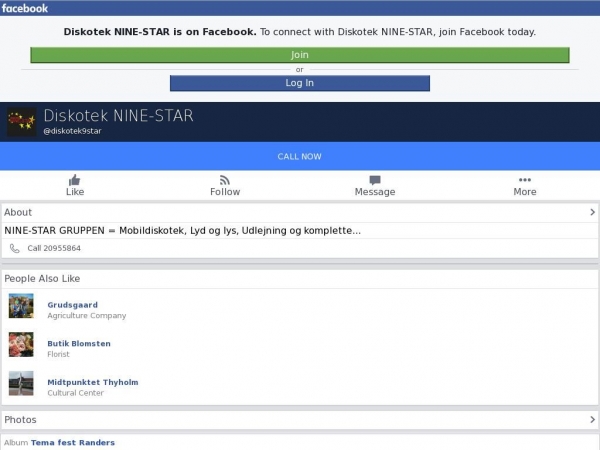Click the phone icon beside Call 20955864

[x=15, y=248]
